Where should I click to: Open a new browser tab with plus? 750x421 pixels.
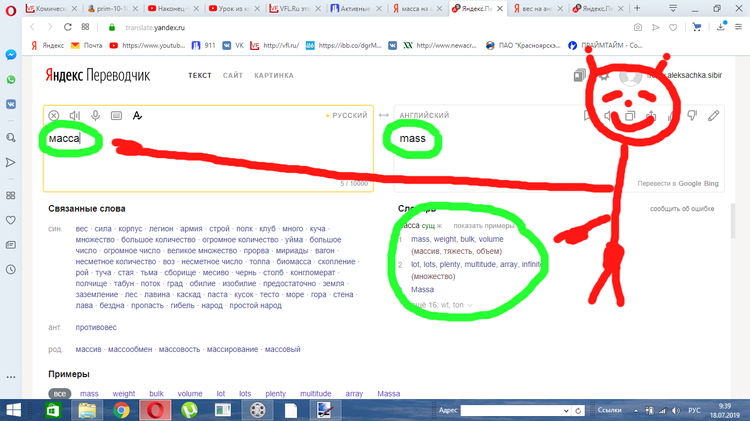click(637, 8)
